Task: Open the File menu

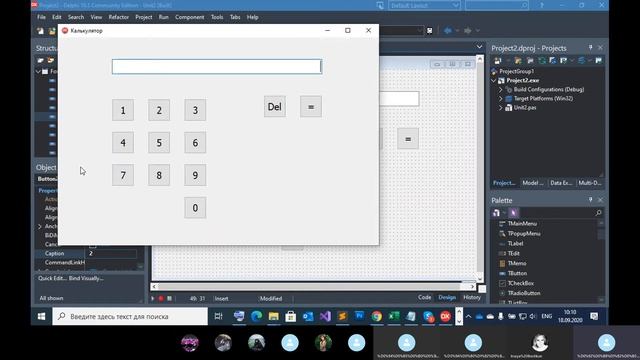Action: 41,17
